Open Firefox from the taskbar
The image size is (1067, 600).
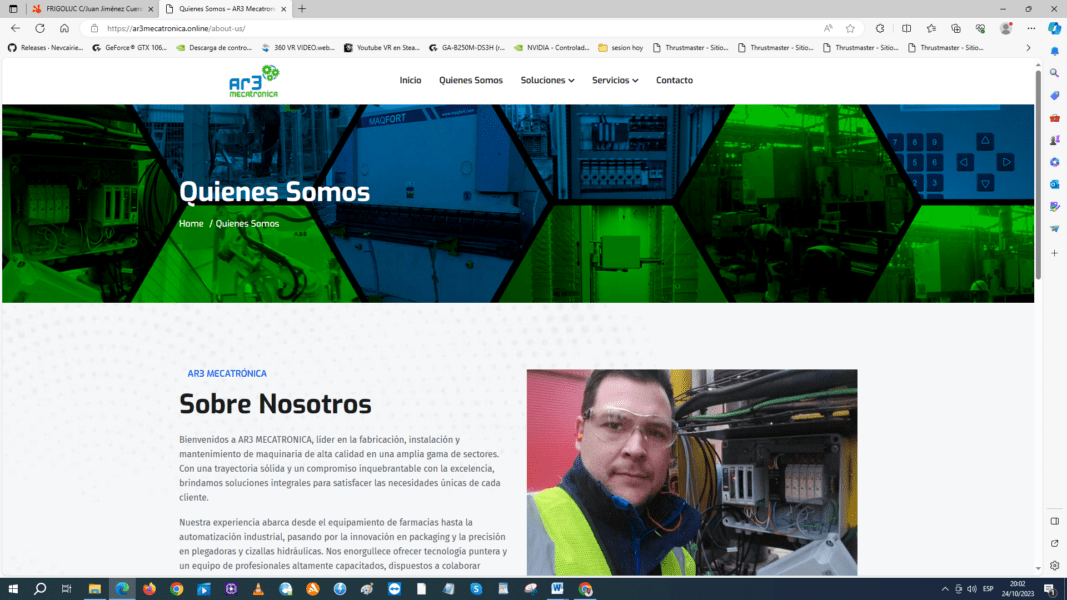149,589
